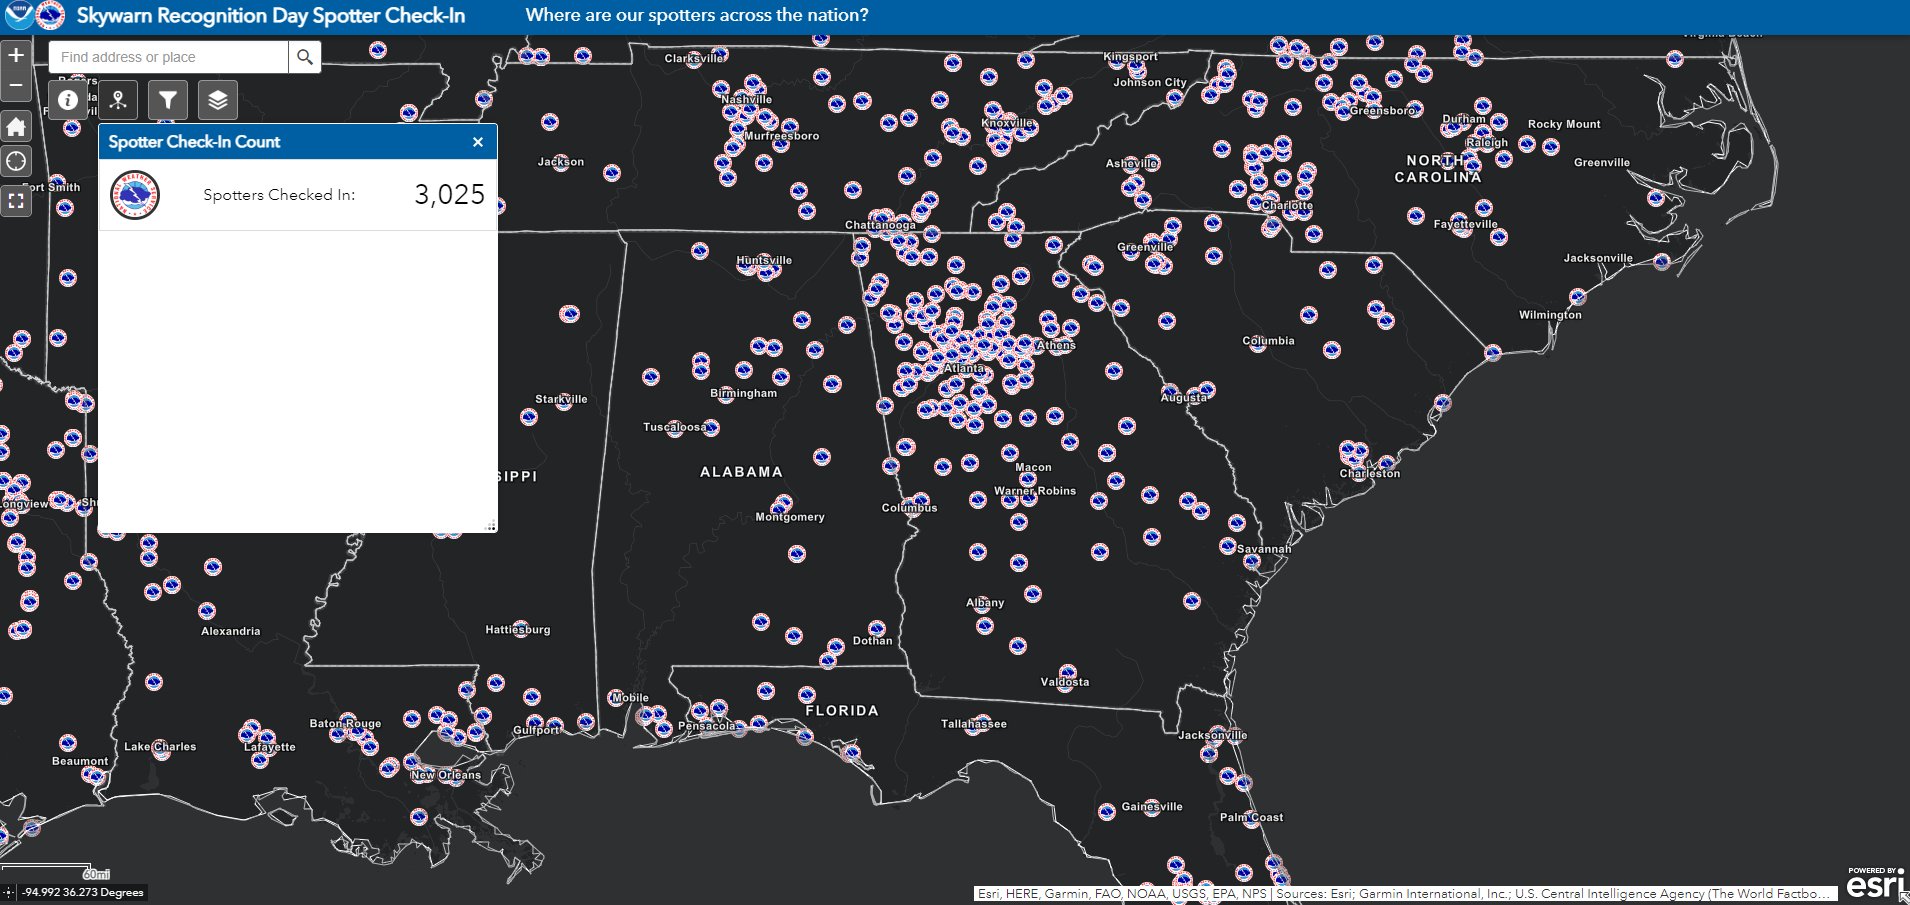
Task: Select the spotter marker at Tuscaloosa
Action: tap(675, 428)
